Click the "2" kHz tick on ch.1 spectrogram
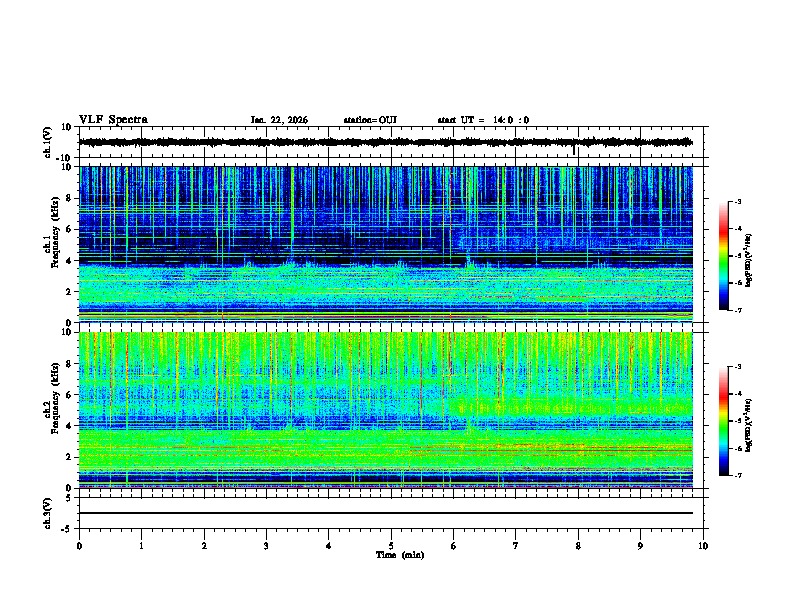 (69, 292)
